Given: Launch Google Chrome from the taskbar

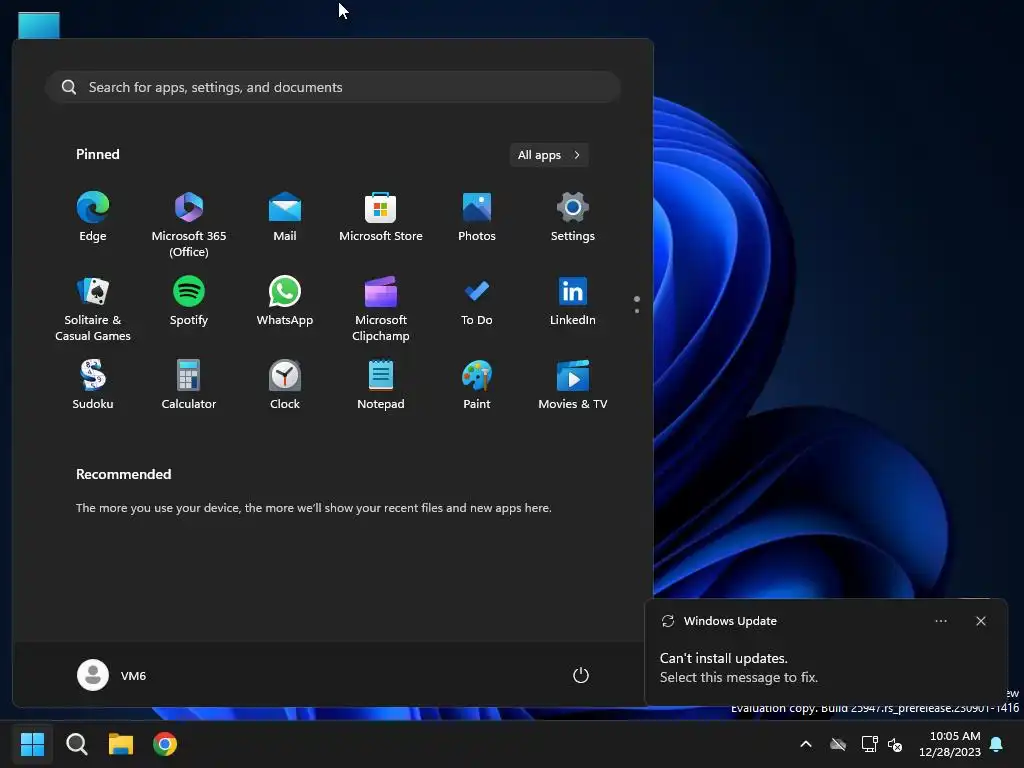Looking at the screenshot, I should point(165,744).
